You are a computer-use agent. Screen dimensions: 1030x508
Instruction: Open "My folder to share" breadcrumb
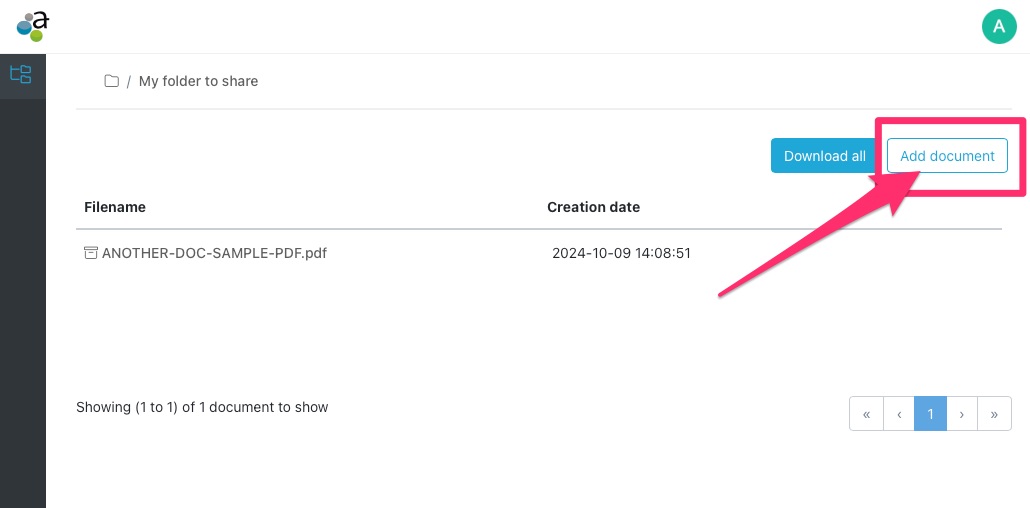tap(198, 81)
